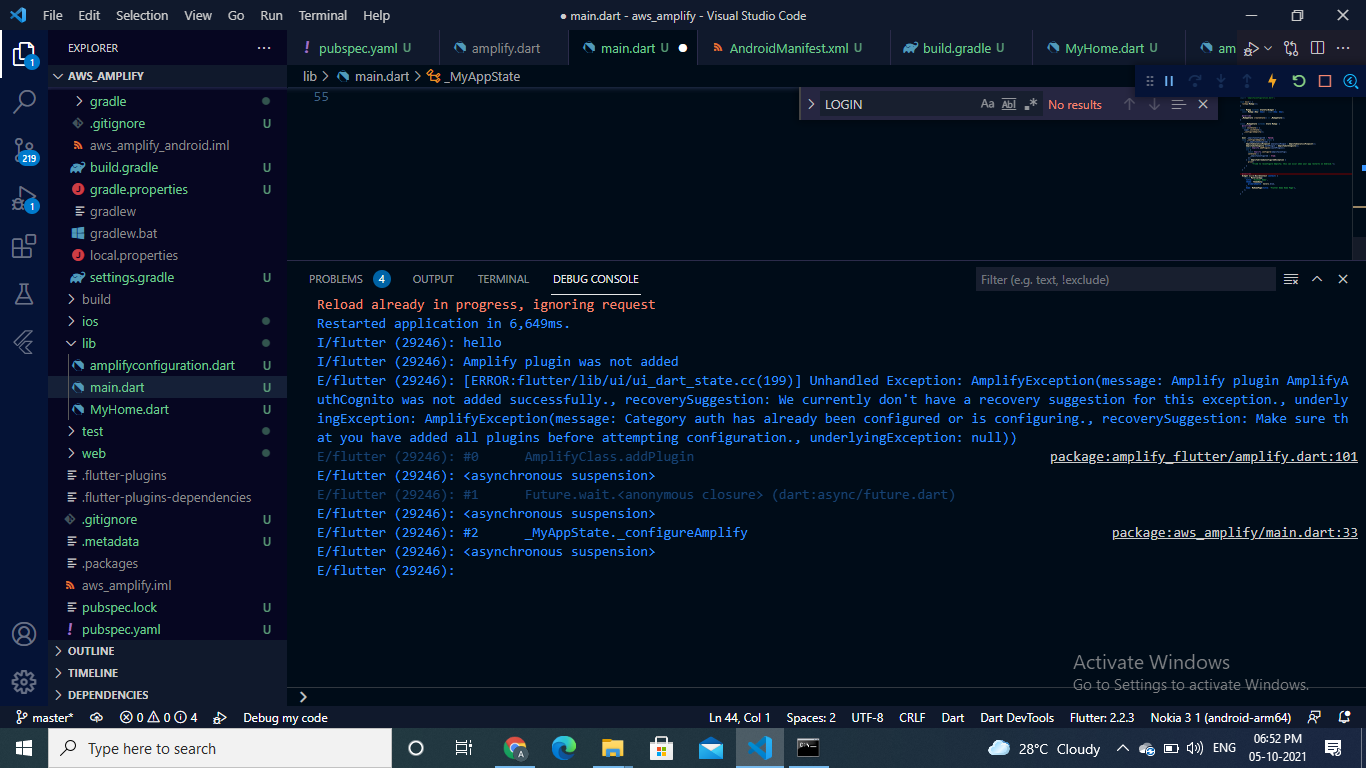This screenshot has width=1366, height=768.
Task: Restart the app using the green restart icon
Action: [1298, 81]
